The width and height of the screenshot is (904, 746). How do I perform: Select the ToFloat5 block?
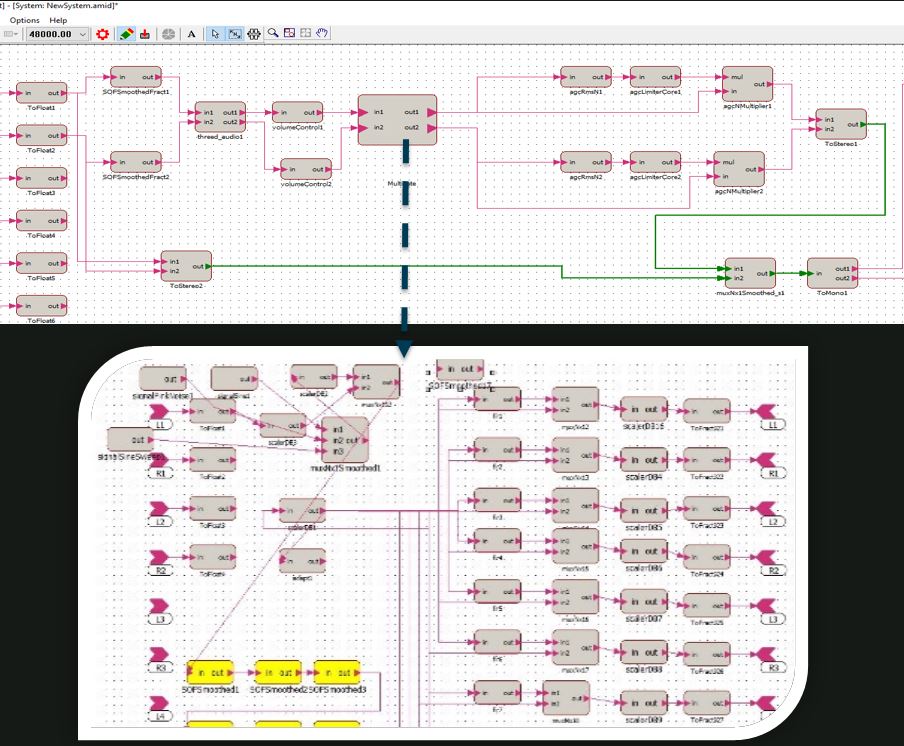[x=41, y=263]
